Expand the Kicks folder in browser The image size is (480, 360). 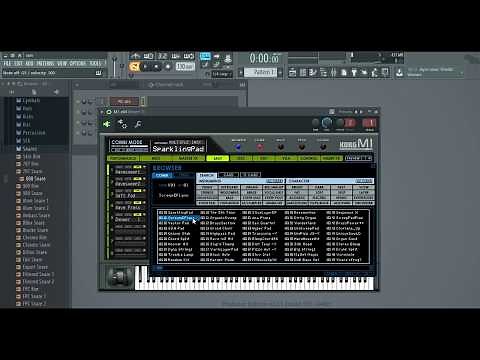(25, 116)
